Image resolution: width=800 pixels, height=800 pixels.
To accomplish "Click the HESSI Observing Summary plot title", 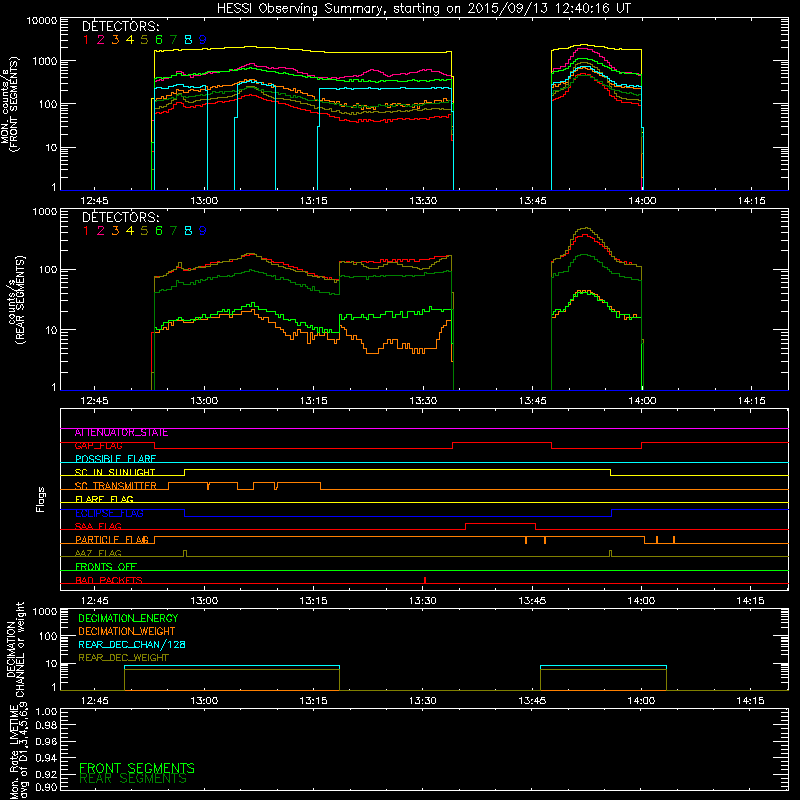I will 423,9.
